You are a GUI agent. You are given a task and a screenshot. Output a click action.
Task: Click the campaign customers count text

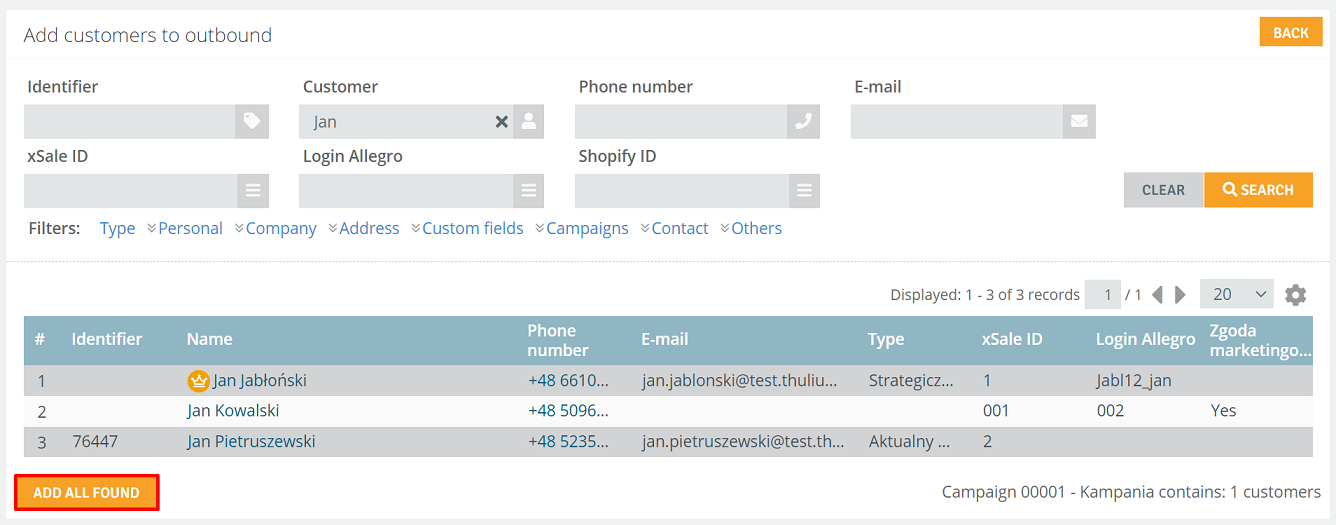1131,492
